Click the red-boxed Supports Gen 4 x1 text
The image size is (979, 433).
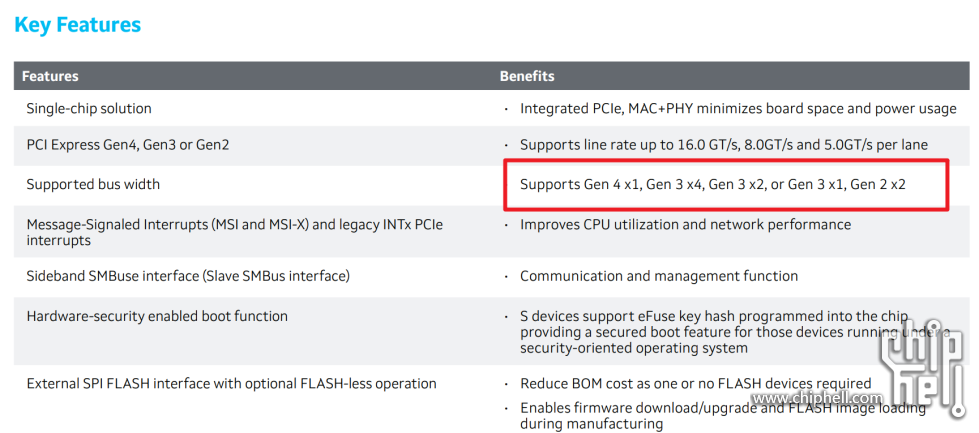[x=712, y=184]
